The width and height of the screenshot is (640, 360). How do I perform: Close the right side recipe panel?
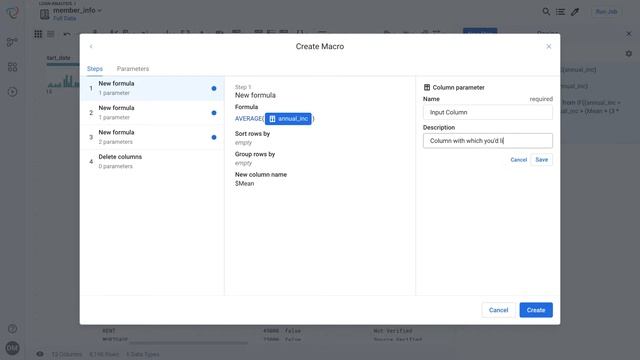click(x=629, y=34)
